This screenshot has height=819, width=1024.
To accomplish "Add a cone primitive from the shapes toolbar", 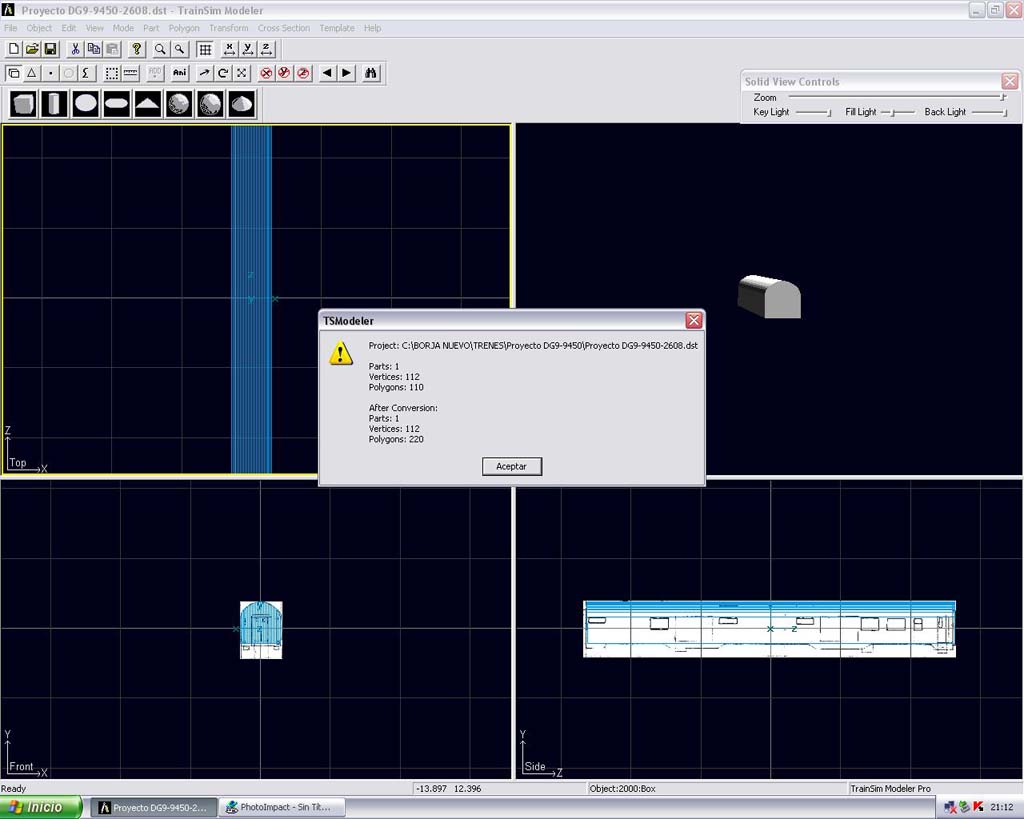I will [241, 103].
